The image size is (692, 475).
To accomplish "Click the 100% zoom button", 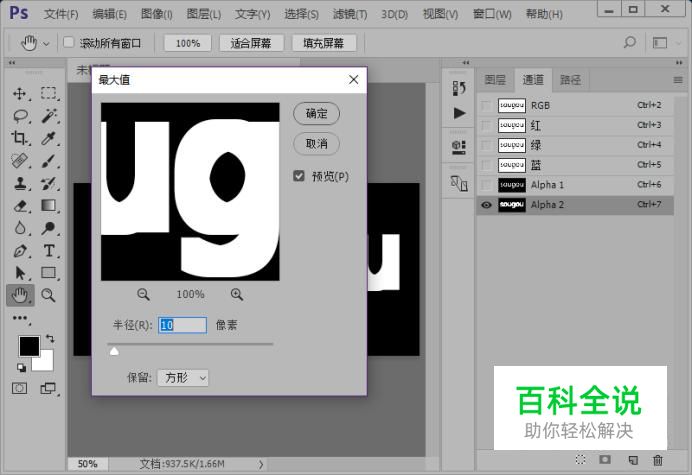I will coord(188,43).
